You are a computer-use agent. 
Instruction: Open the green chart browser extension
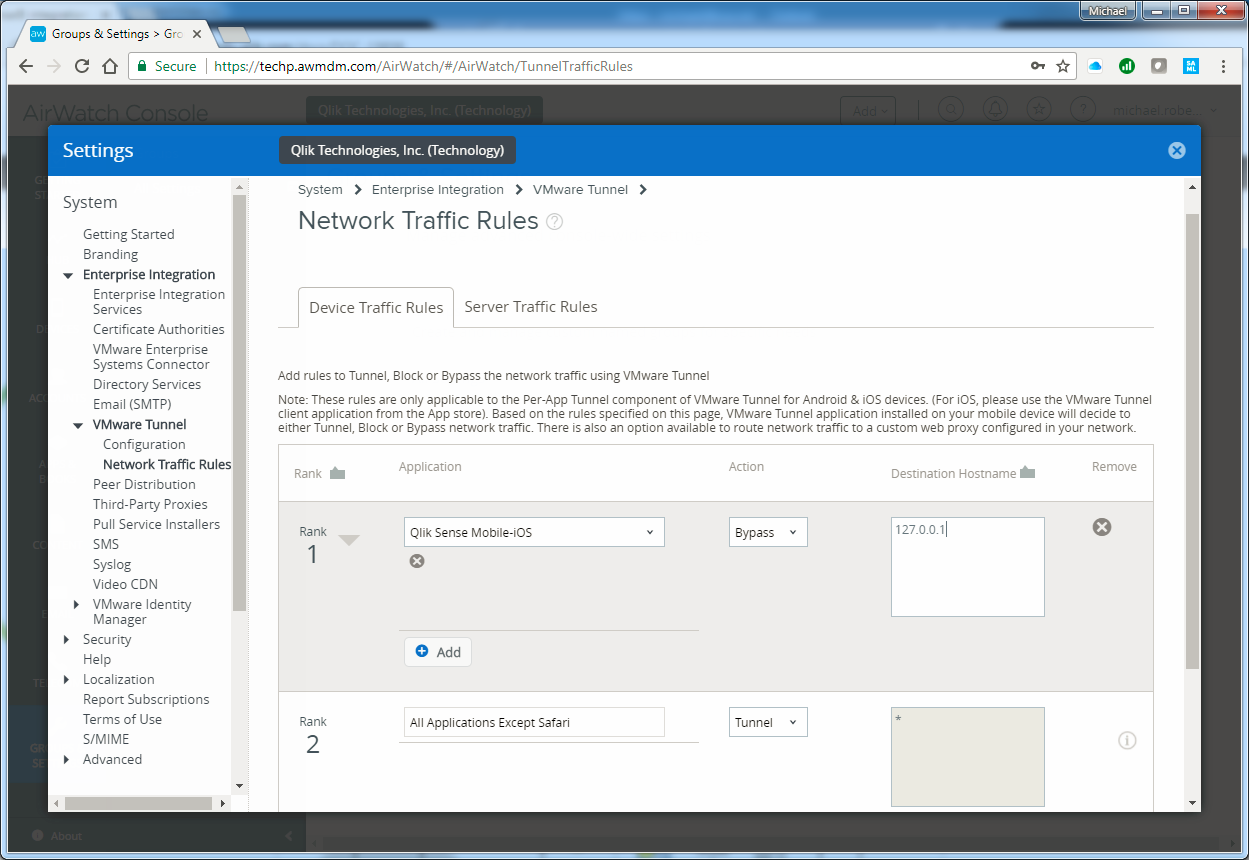(1127, 66)
